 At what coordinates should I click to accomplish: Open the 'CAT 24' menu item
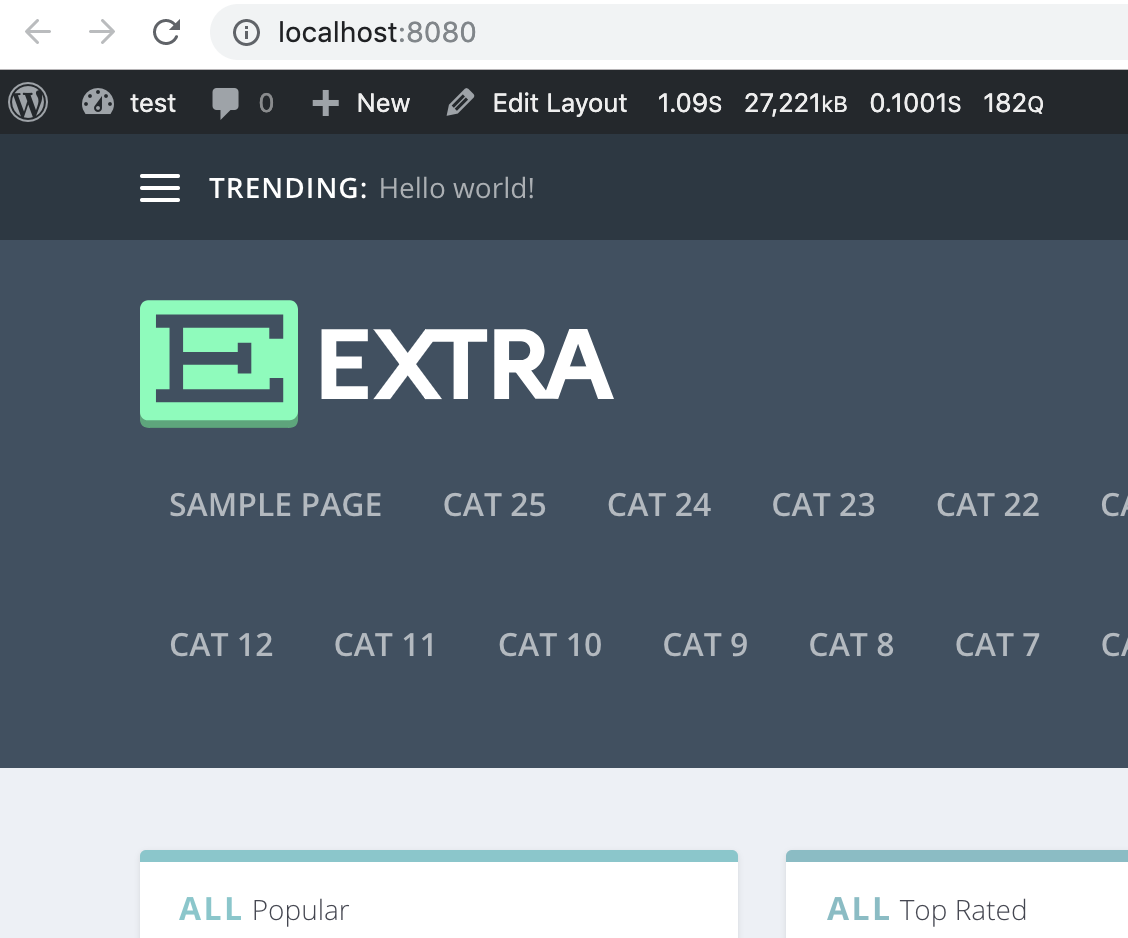659,505
